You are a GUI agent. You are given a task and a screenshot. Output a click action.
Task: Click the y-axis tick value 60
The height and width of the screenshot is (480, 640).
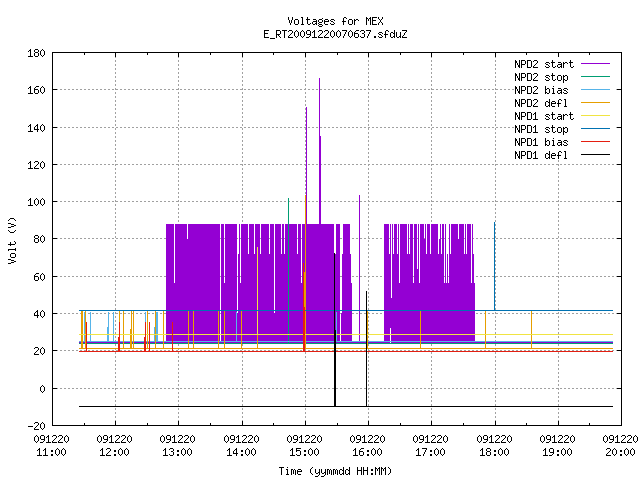click(39, 277)
